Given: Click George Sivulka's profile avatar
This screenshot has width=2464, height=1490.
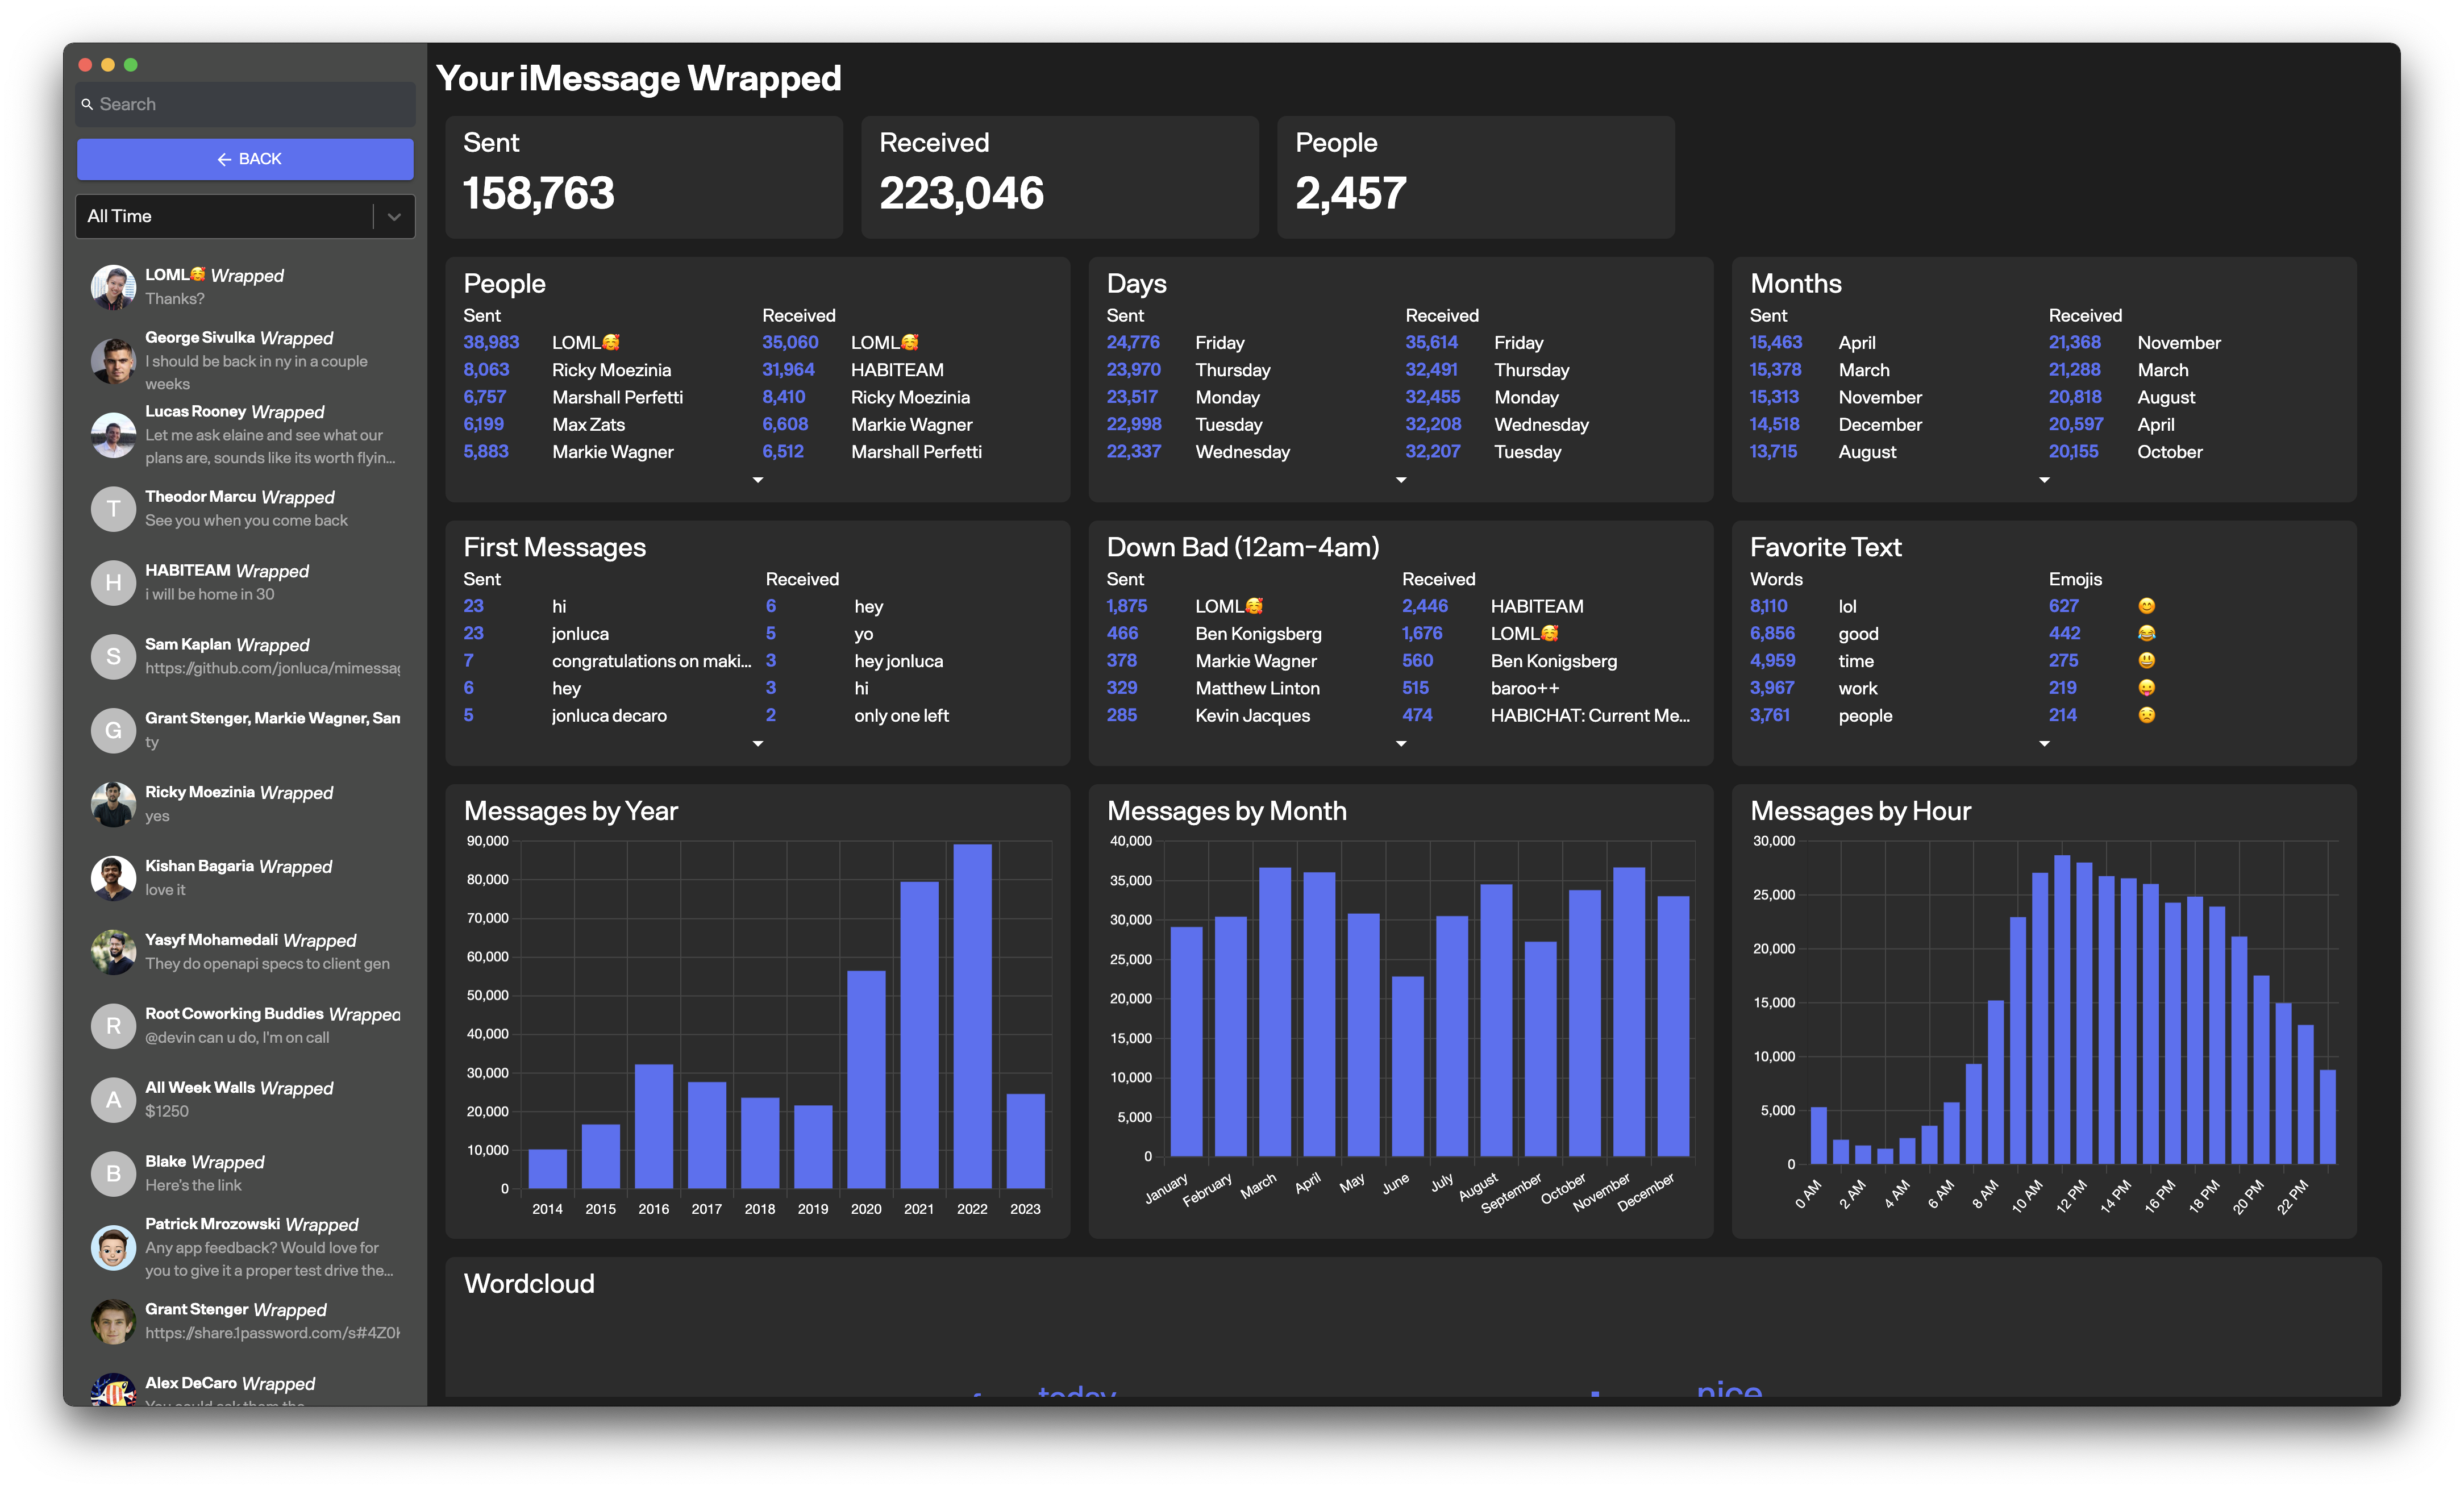Looking at the screenshot, I should pyautogui.click(x=113, y=361).
